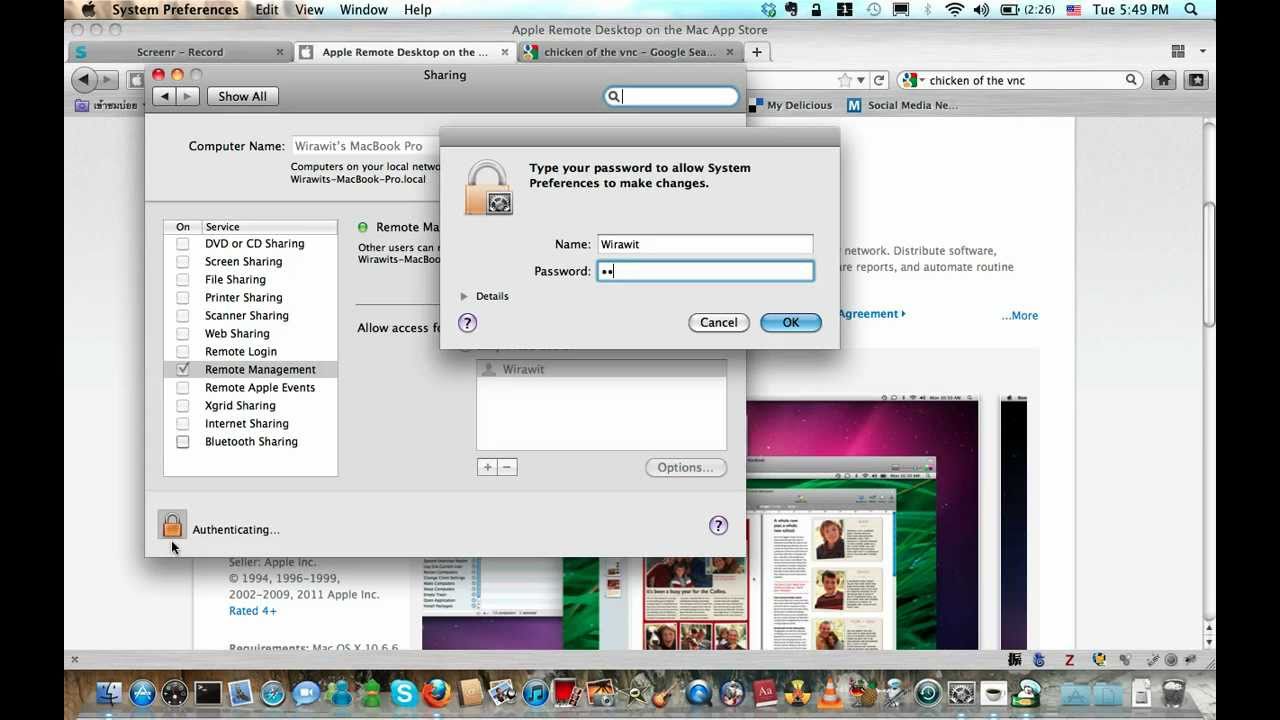The height and width of the screenshot is (720, 1280).
Task: Click OK in the password dialog
Action: click(791, 323)
